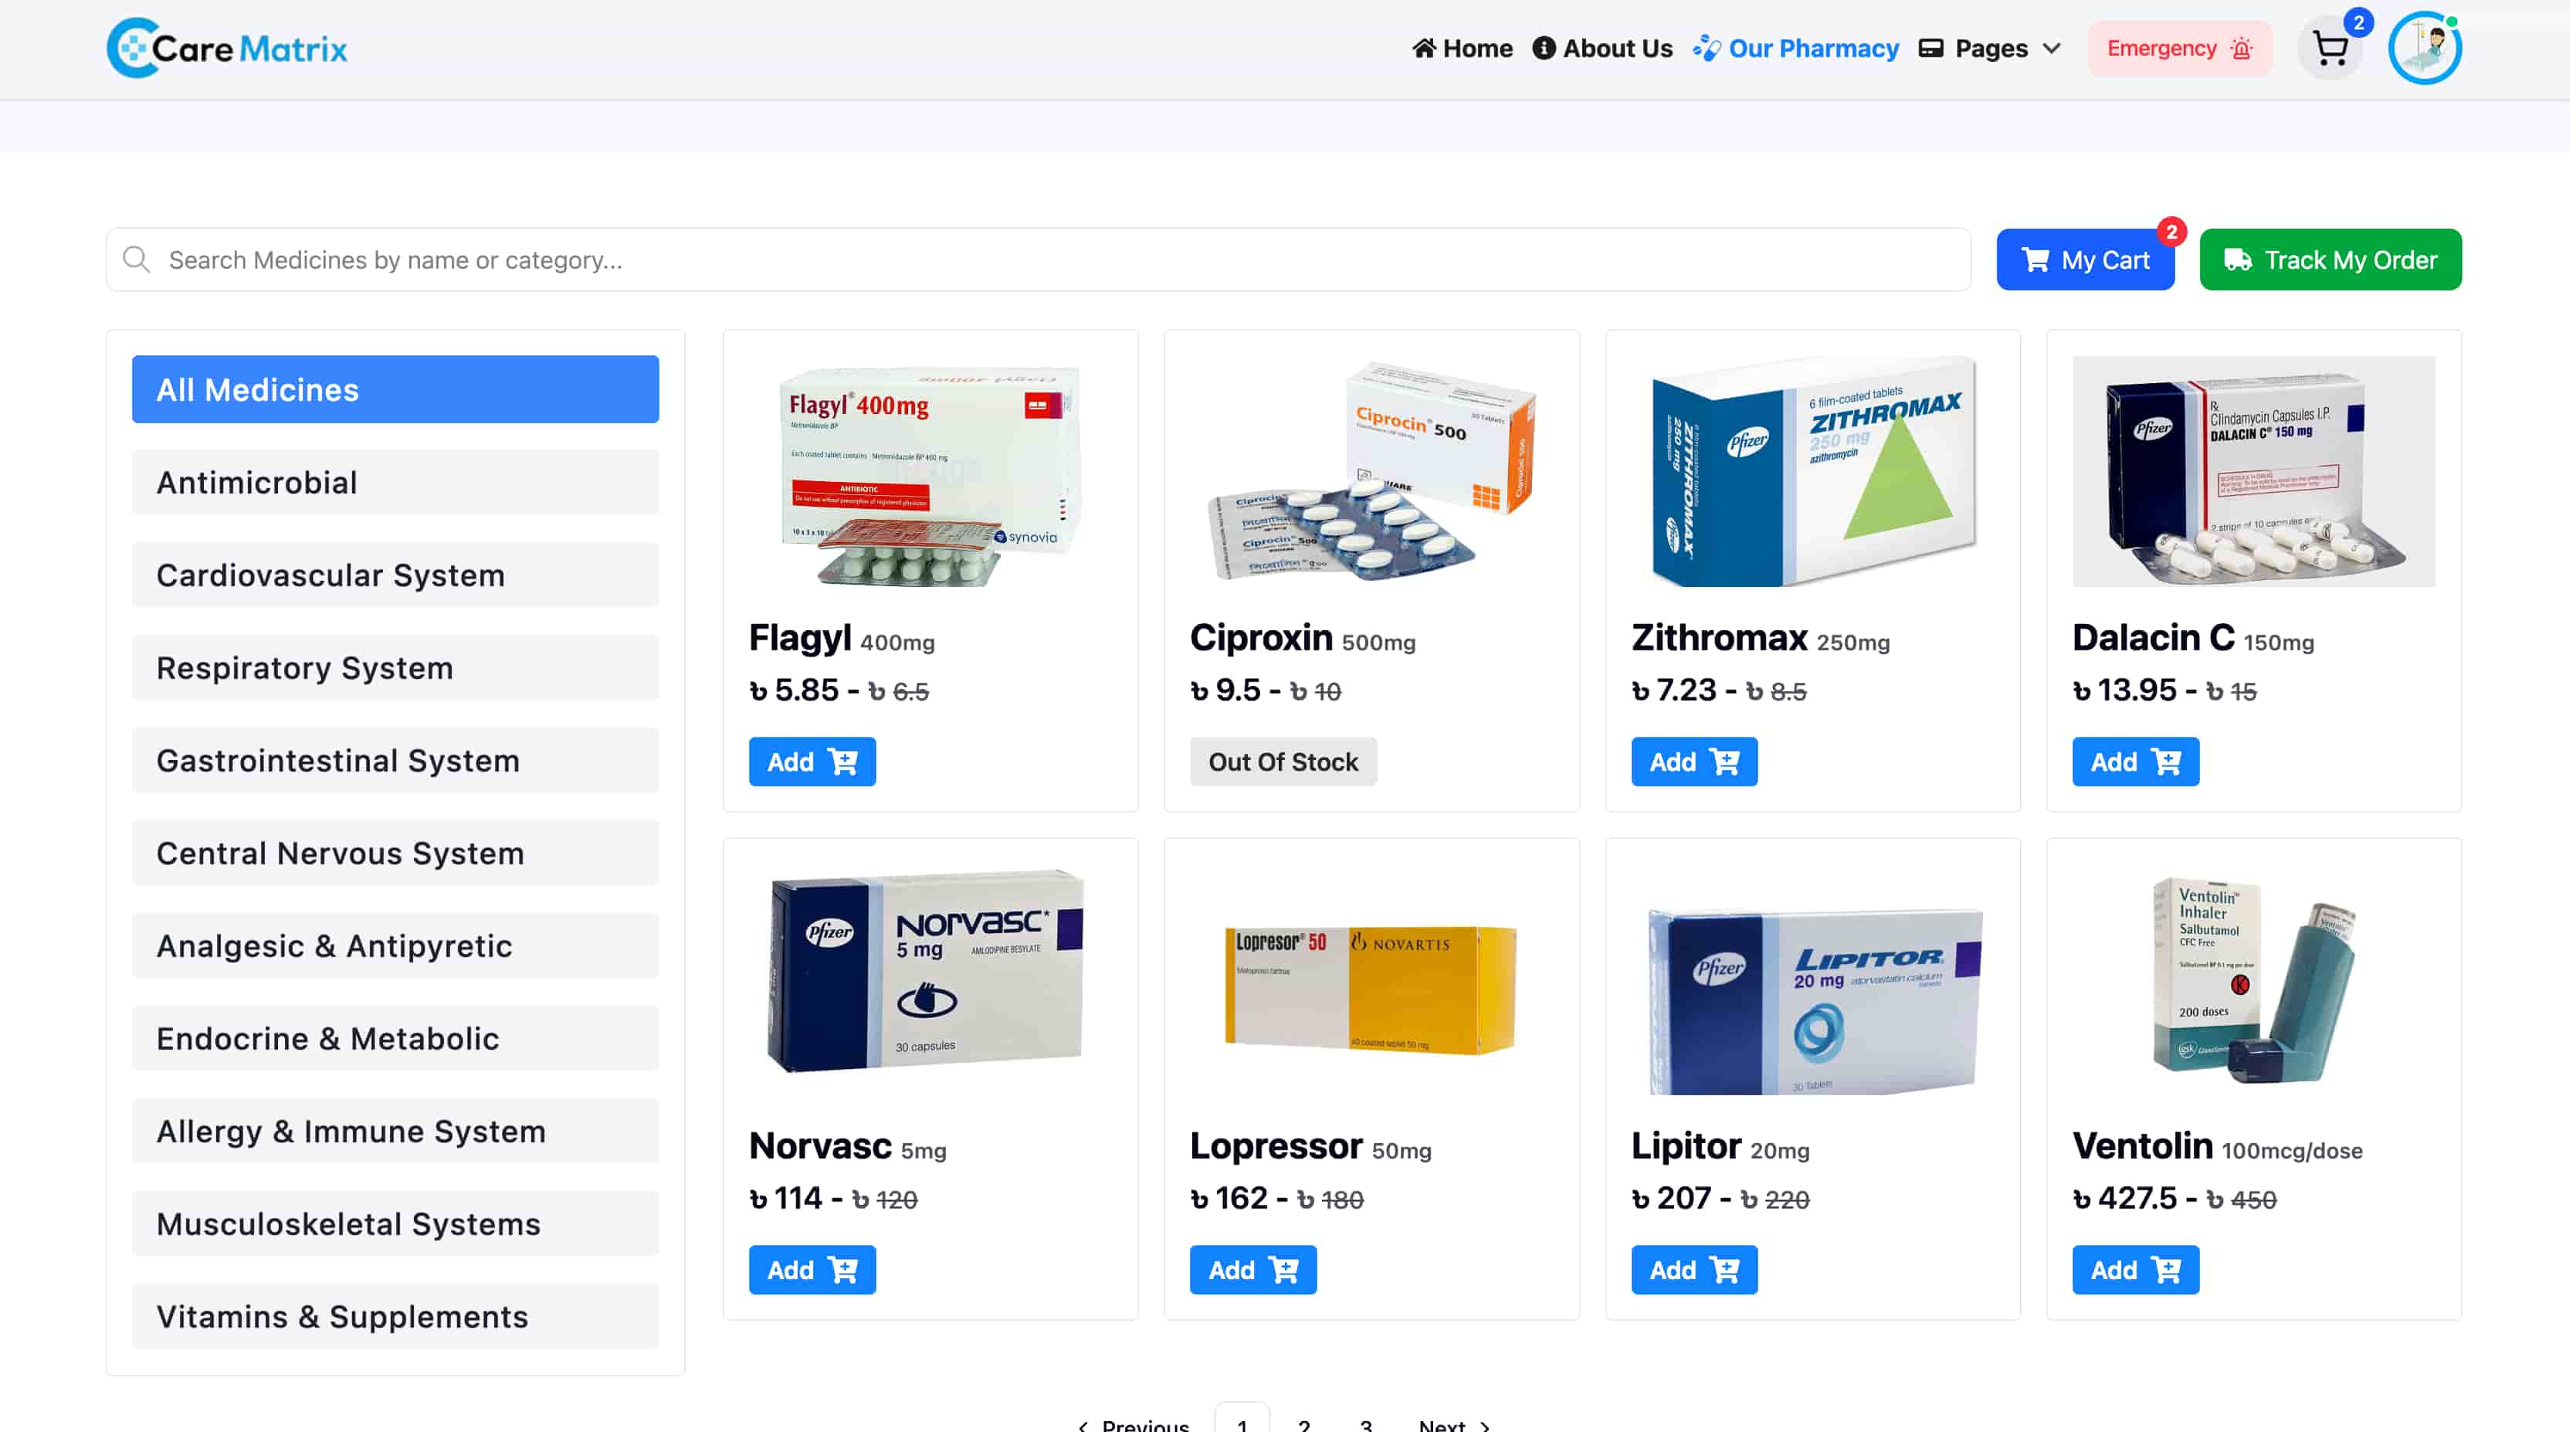Open the shopping cart icon in navbar
The image size is (2576, 1432).
click(x=2336, y=48)
